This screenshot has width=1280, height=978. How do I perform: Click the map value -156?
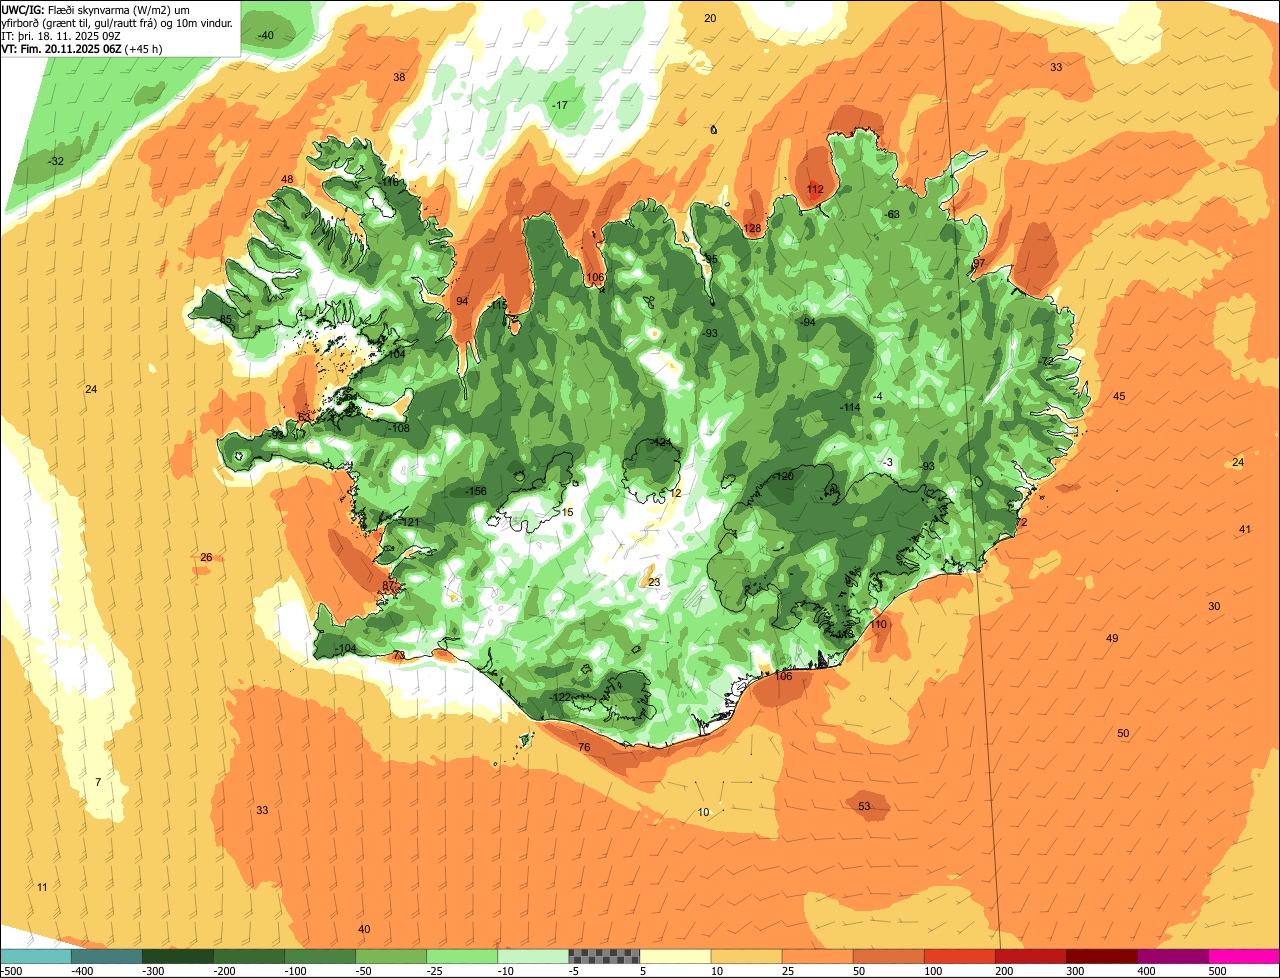[477, 491]
